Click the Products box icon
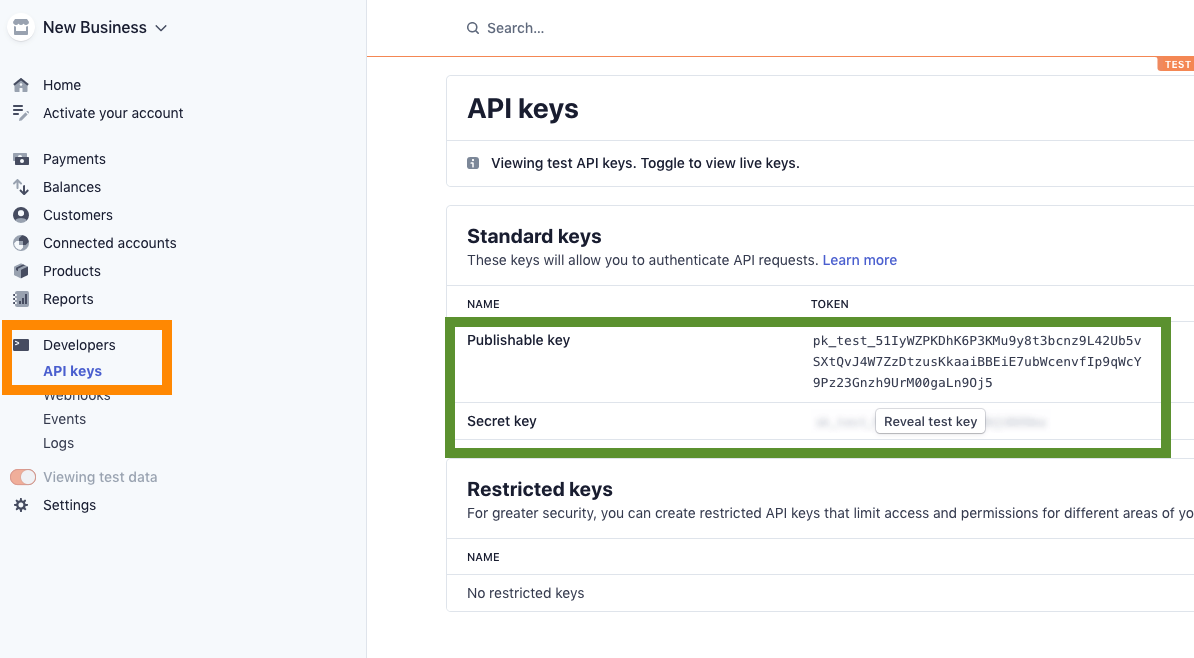 tap(21, 271)
